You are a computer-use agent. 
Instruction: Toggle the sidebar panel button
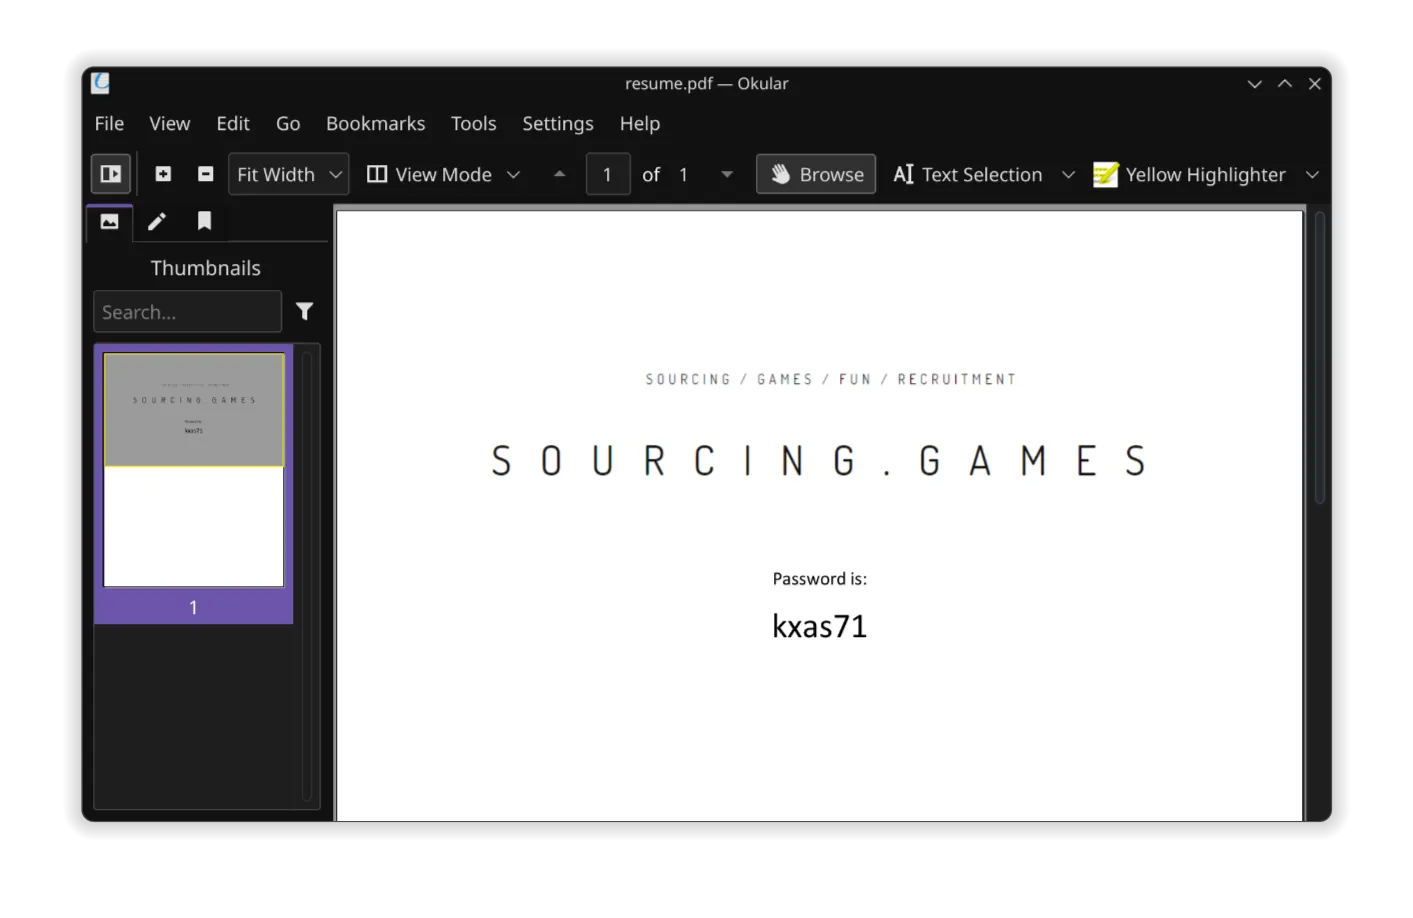(x=111, y=174)
